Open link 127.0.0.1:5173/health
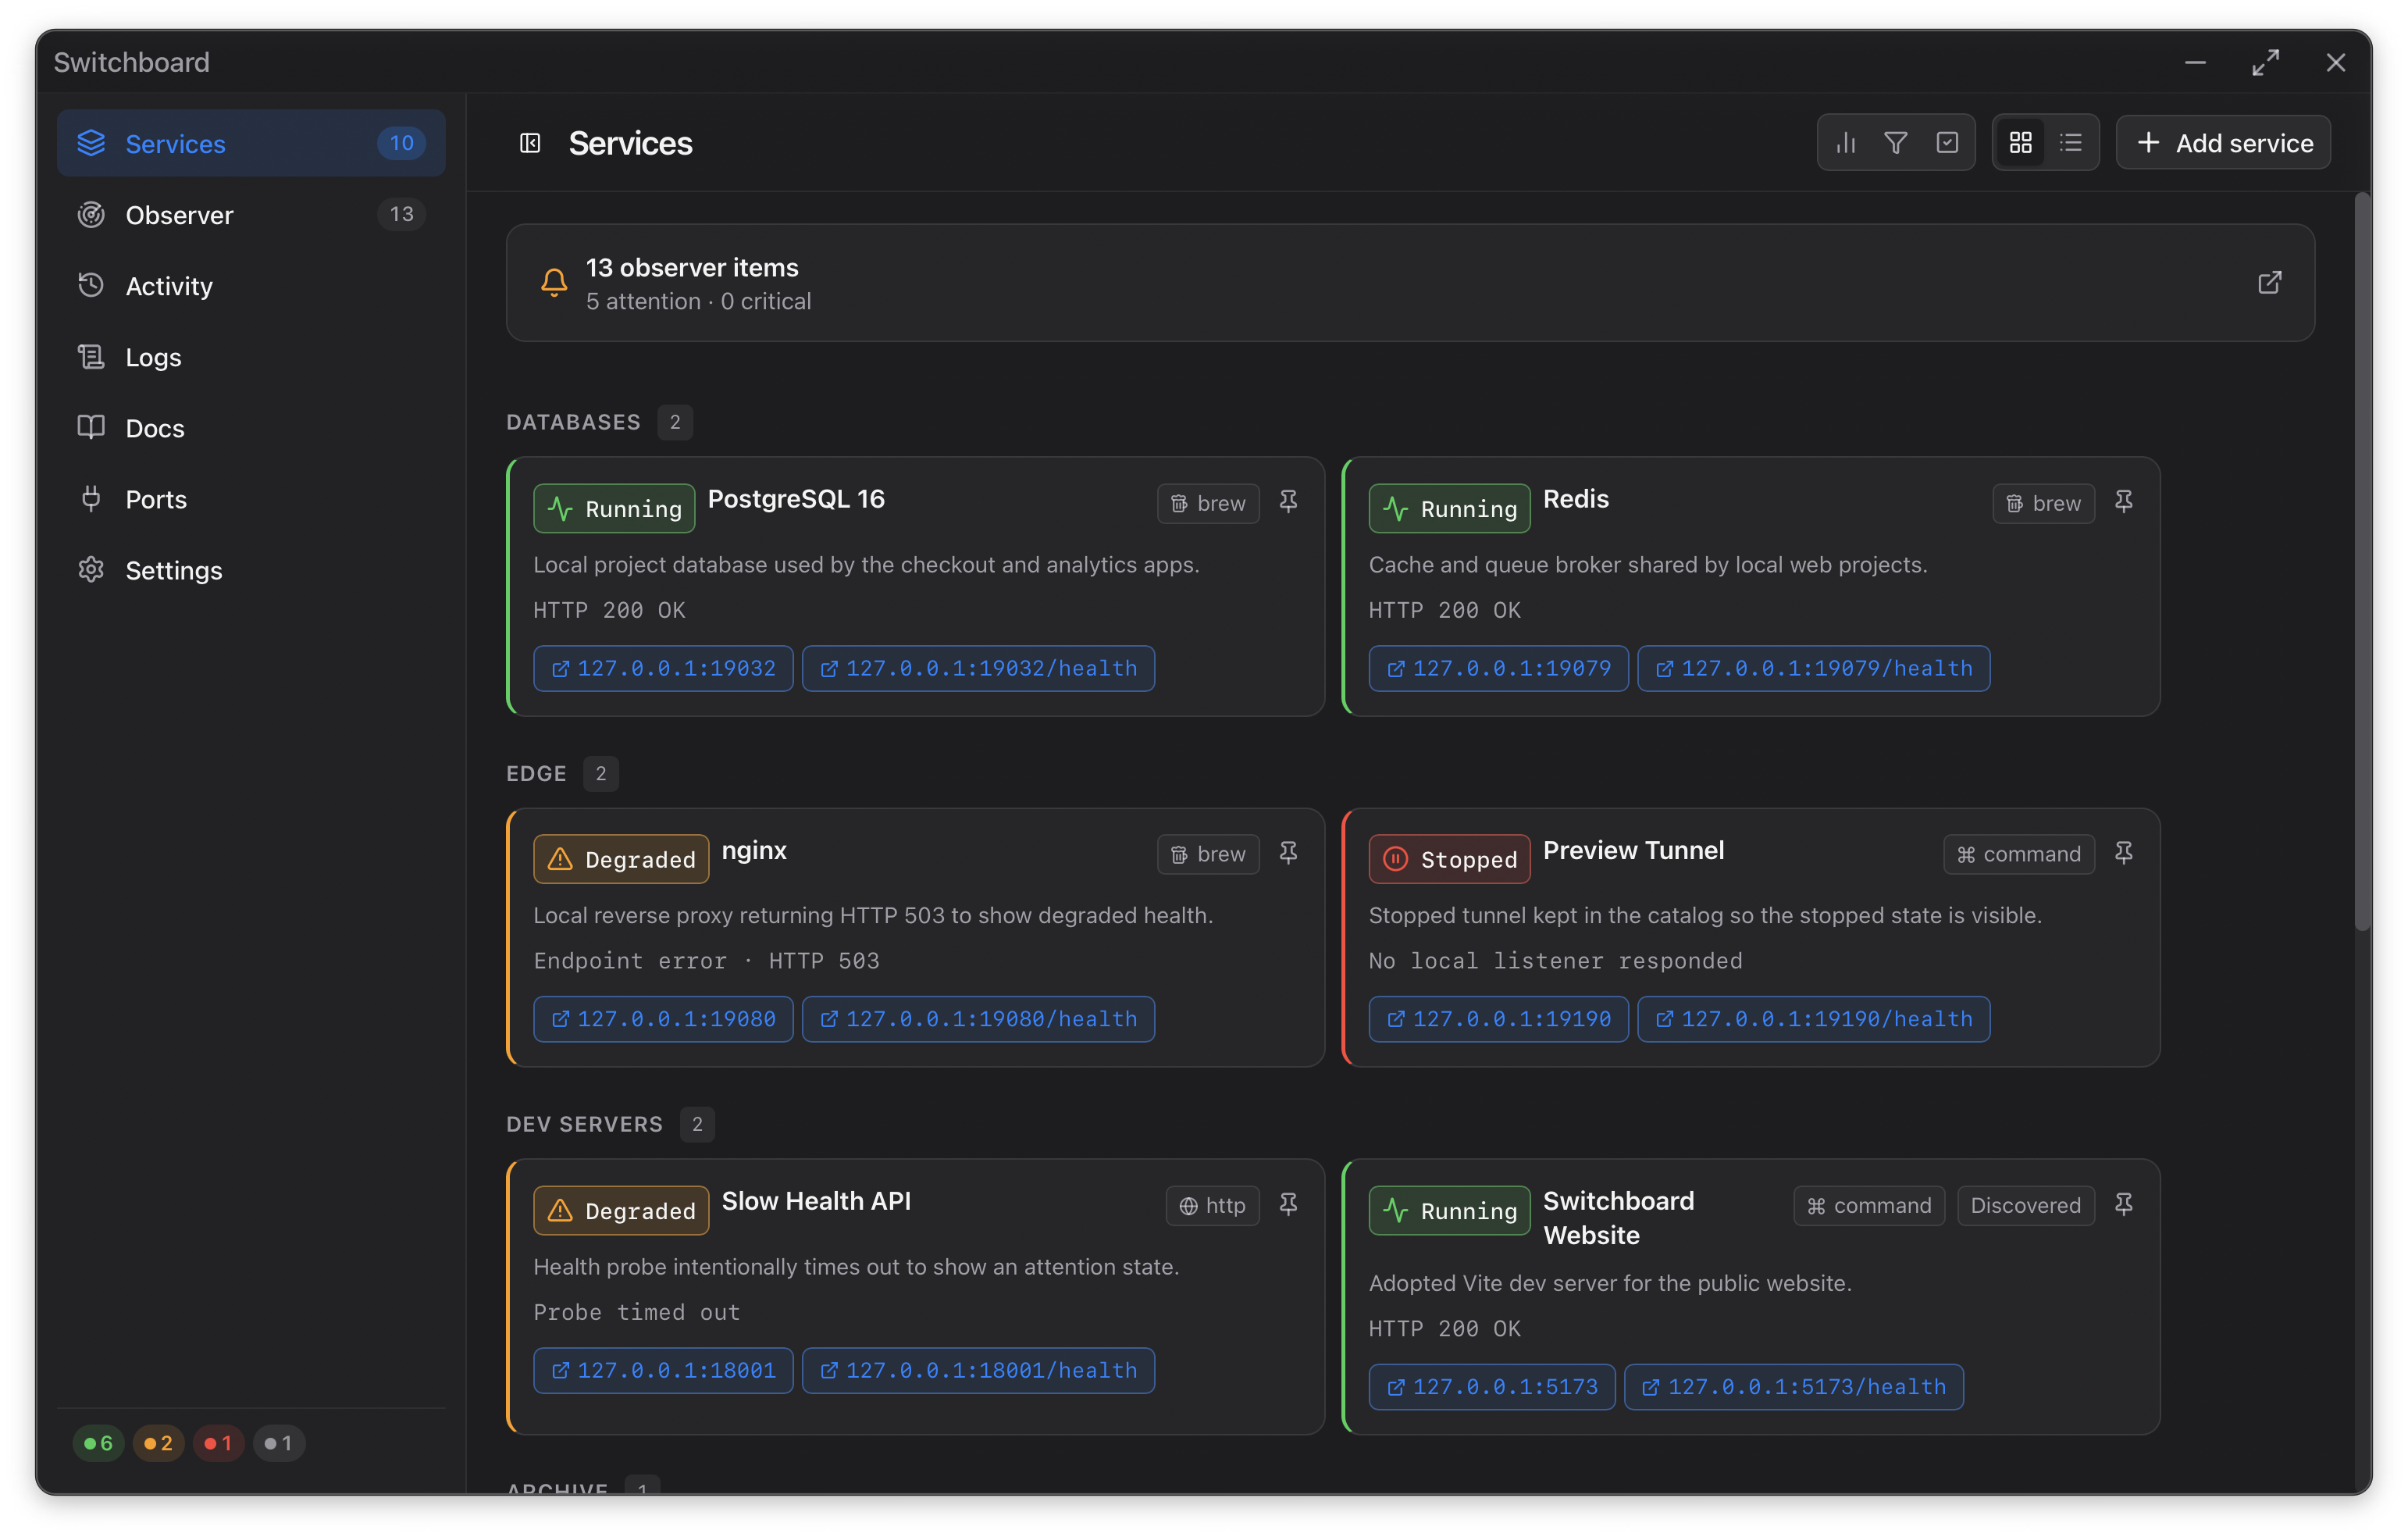 click(x=1794, y=1387)
